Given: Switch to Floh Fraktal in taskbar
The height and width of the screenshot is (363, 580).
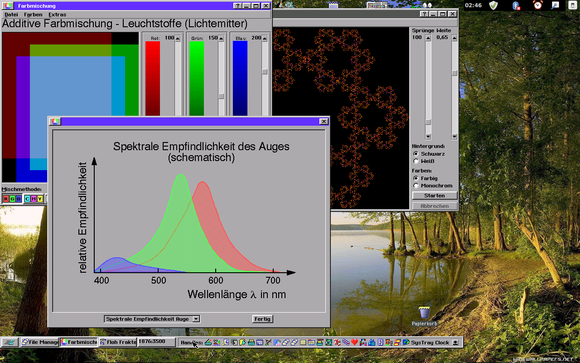Looking at the screenshot, I should [x=118, y=342].
